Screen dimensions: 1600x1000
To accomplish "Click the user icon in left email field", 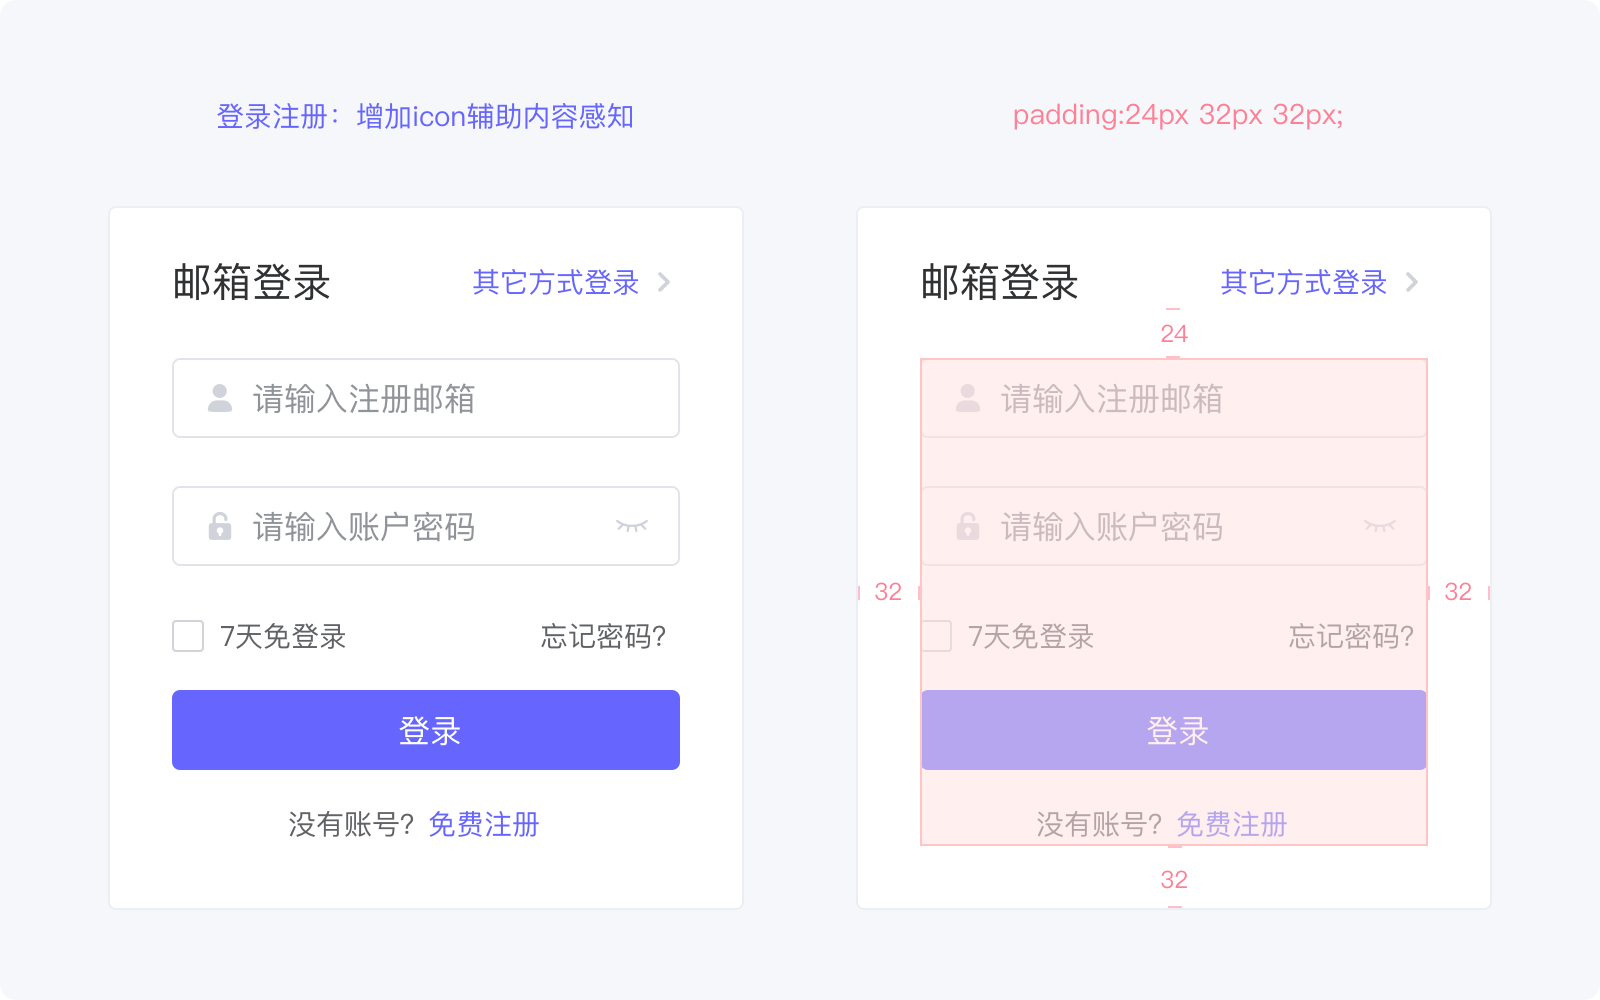I will [x=220, y=398].
